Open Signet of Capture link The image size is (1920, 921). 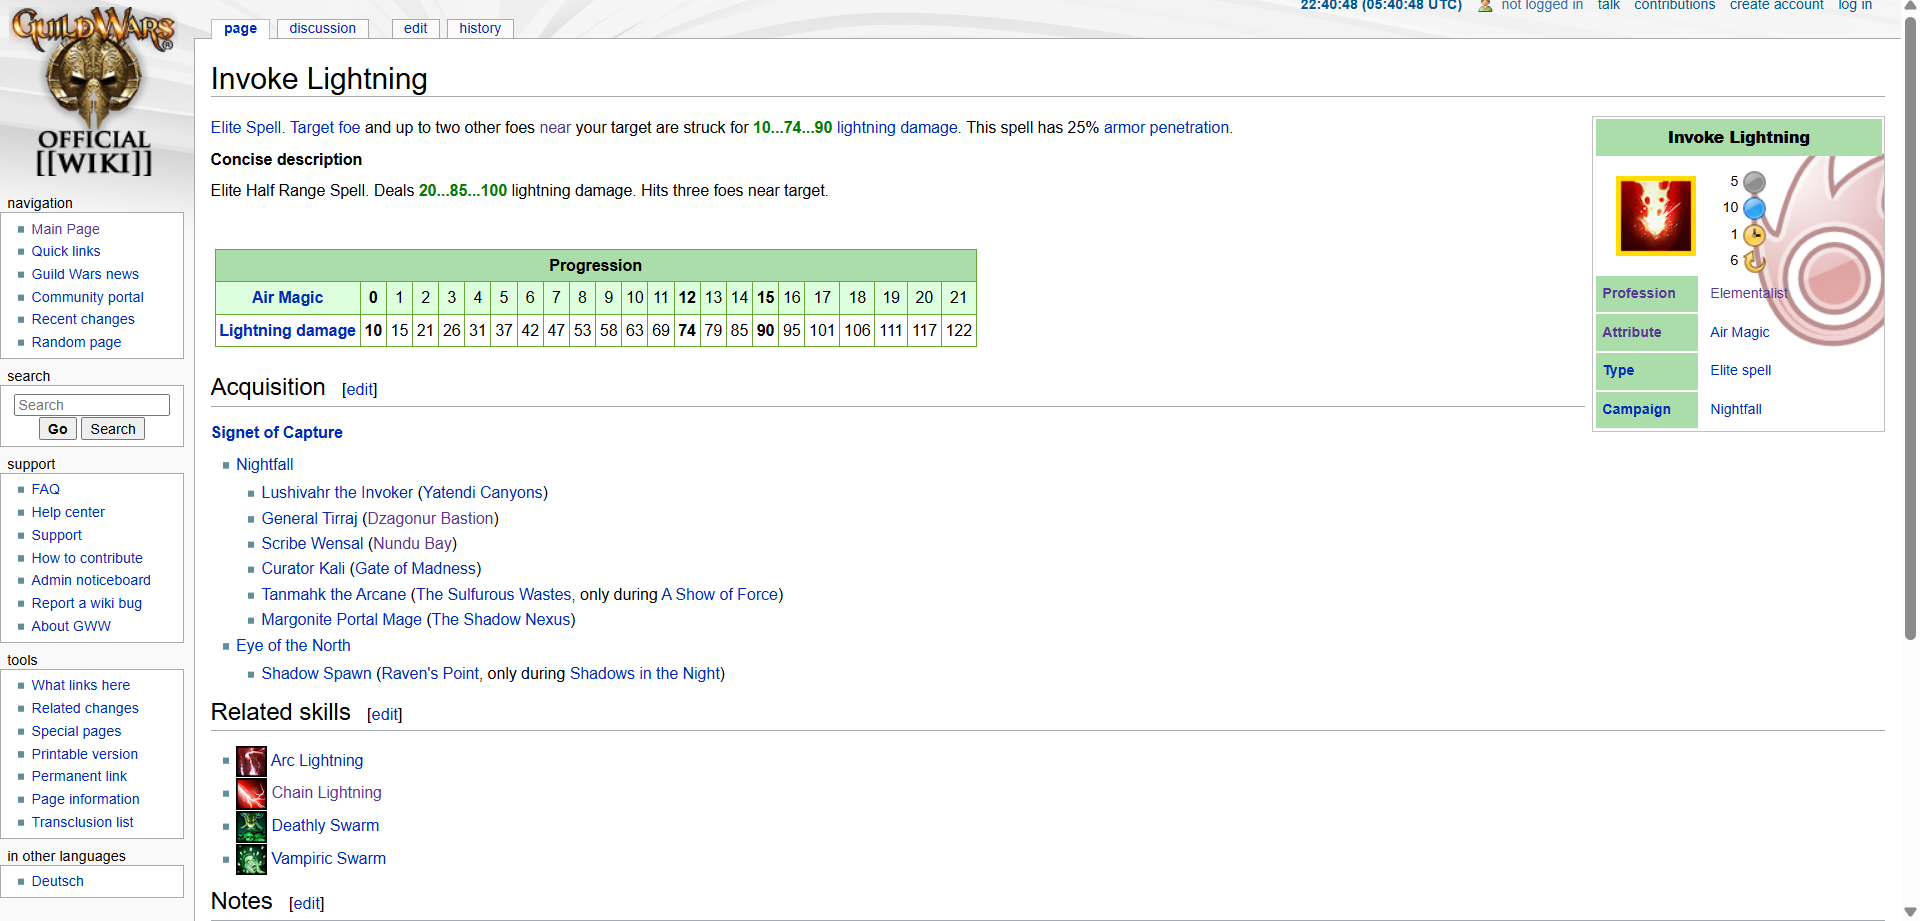[277, 432]
